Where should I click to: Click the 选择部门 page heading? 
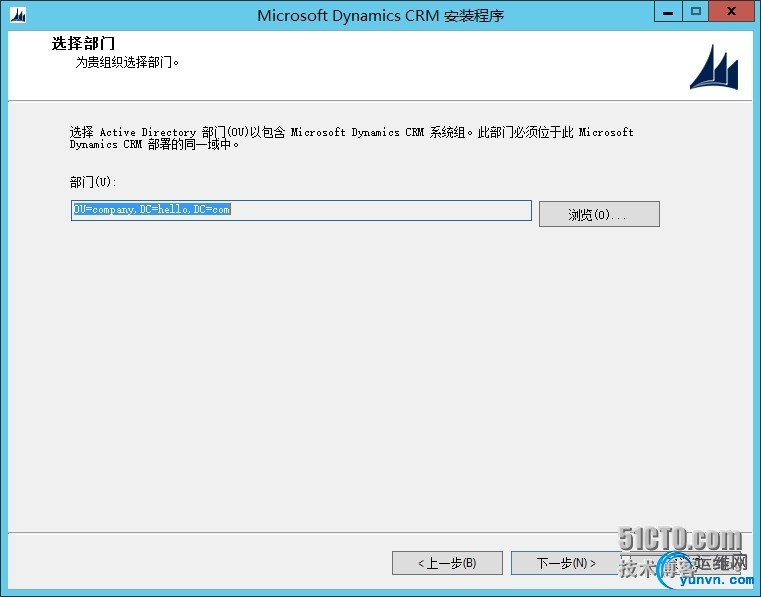(x=83, y=43)
